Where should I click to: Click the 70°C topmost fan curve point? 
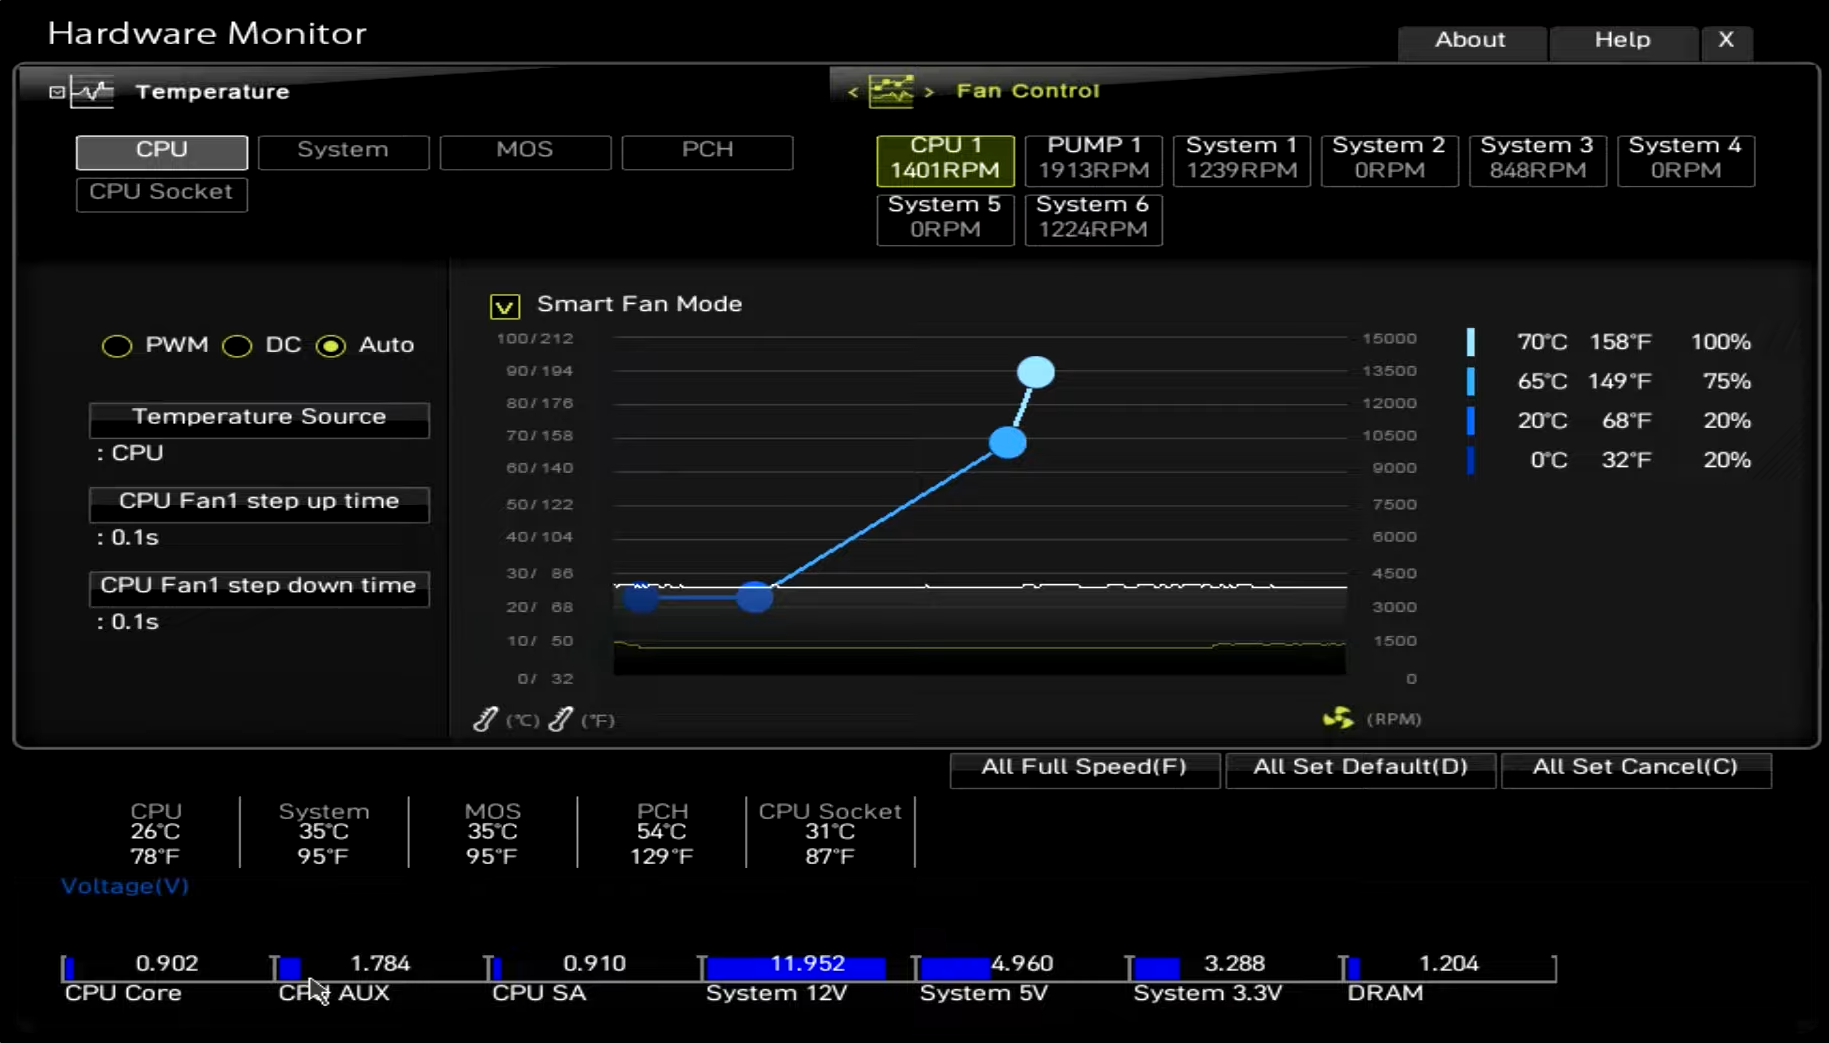click(1035, 372)
